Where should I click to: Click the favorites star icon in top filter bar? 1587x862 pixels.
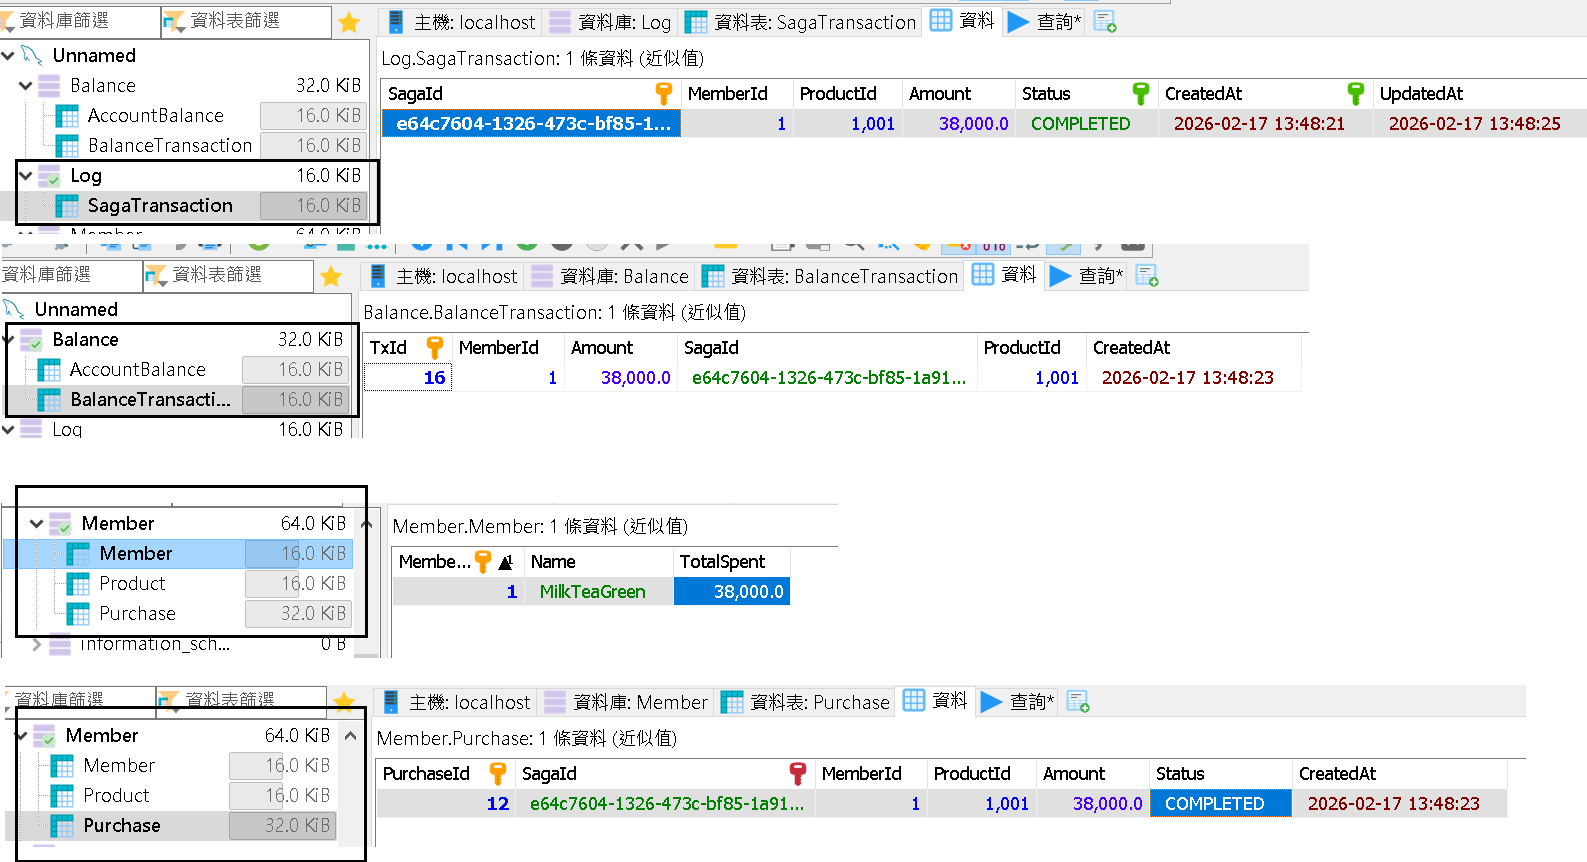(349, 22)
